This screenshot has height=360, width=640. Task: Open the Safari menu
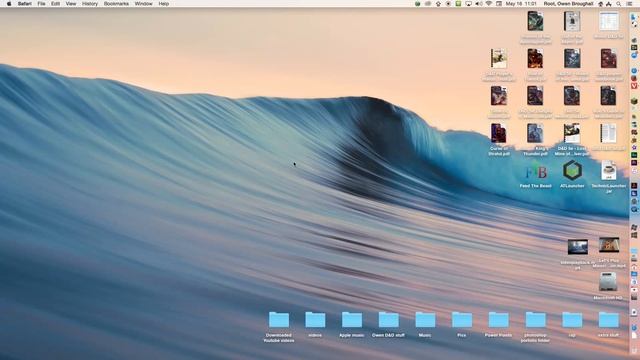coord(24,4)
